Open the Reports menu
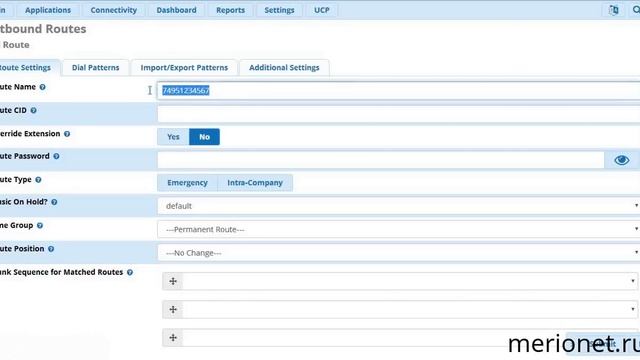 pyautogui.click(x=231, y=10)
